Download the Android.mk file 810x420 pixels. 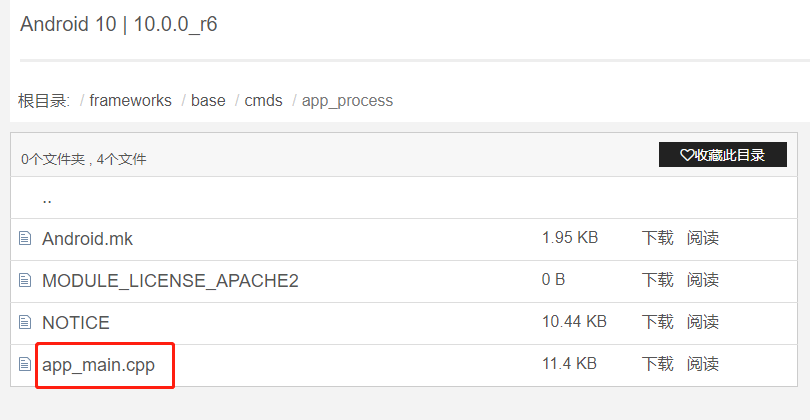click(657, 238)
